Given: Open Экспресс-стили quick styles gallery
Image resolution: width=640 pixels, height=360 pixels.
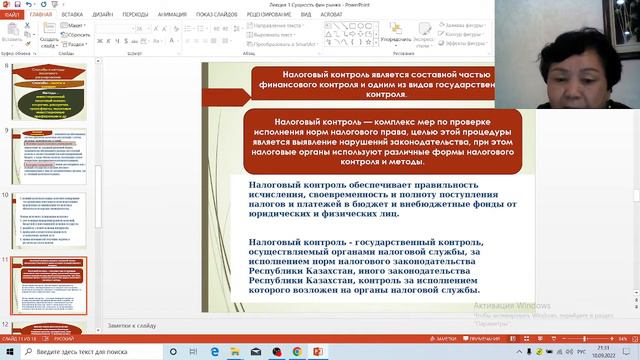Looking at the screenshot, I should pos(424,35).
